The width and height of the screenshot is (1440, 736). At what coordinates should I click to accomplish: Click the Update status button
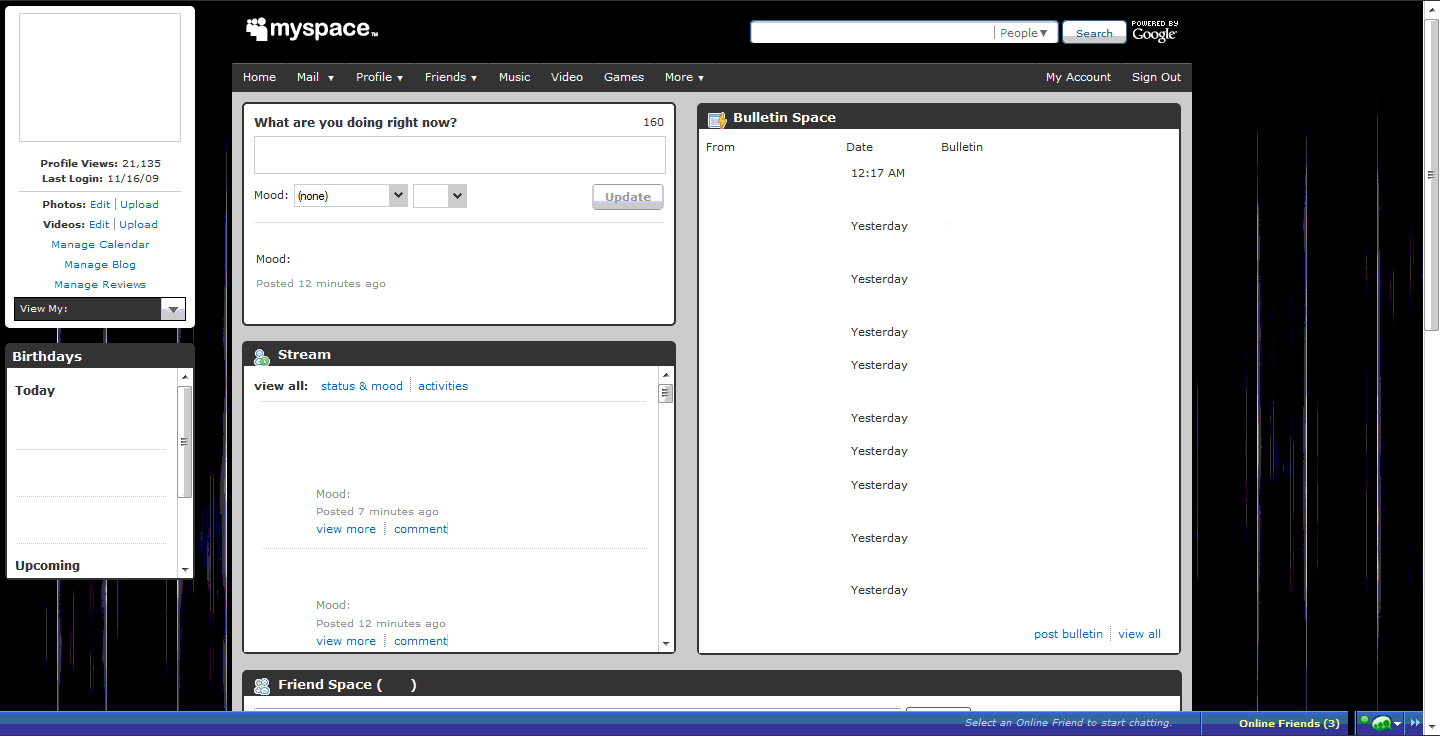(628, 197)
